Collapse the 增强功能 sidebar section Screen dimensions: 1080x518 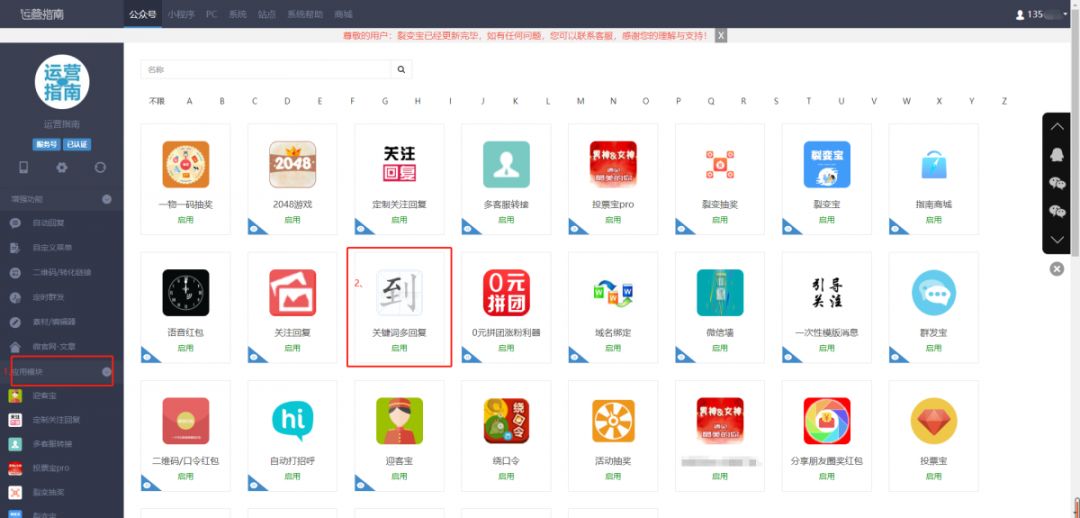pos(107,199)
